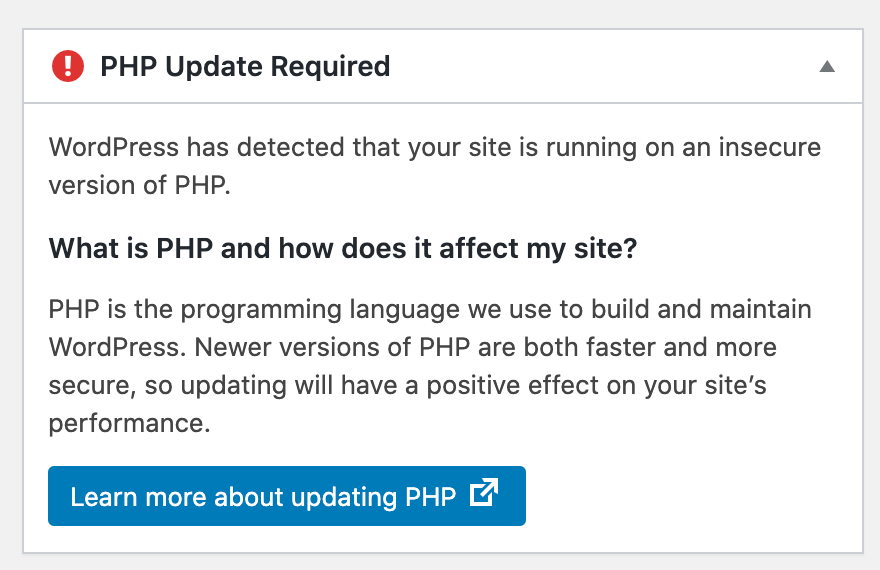Viewport: 880px width, 570px height.
Task: Click the 'What is PHP' heading
Action: pyautogui.click(x=343, y=248)
